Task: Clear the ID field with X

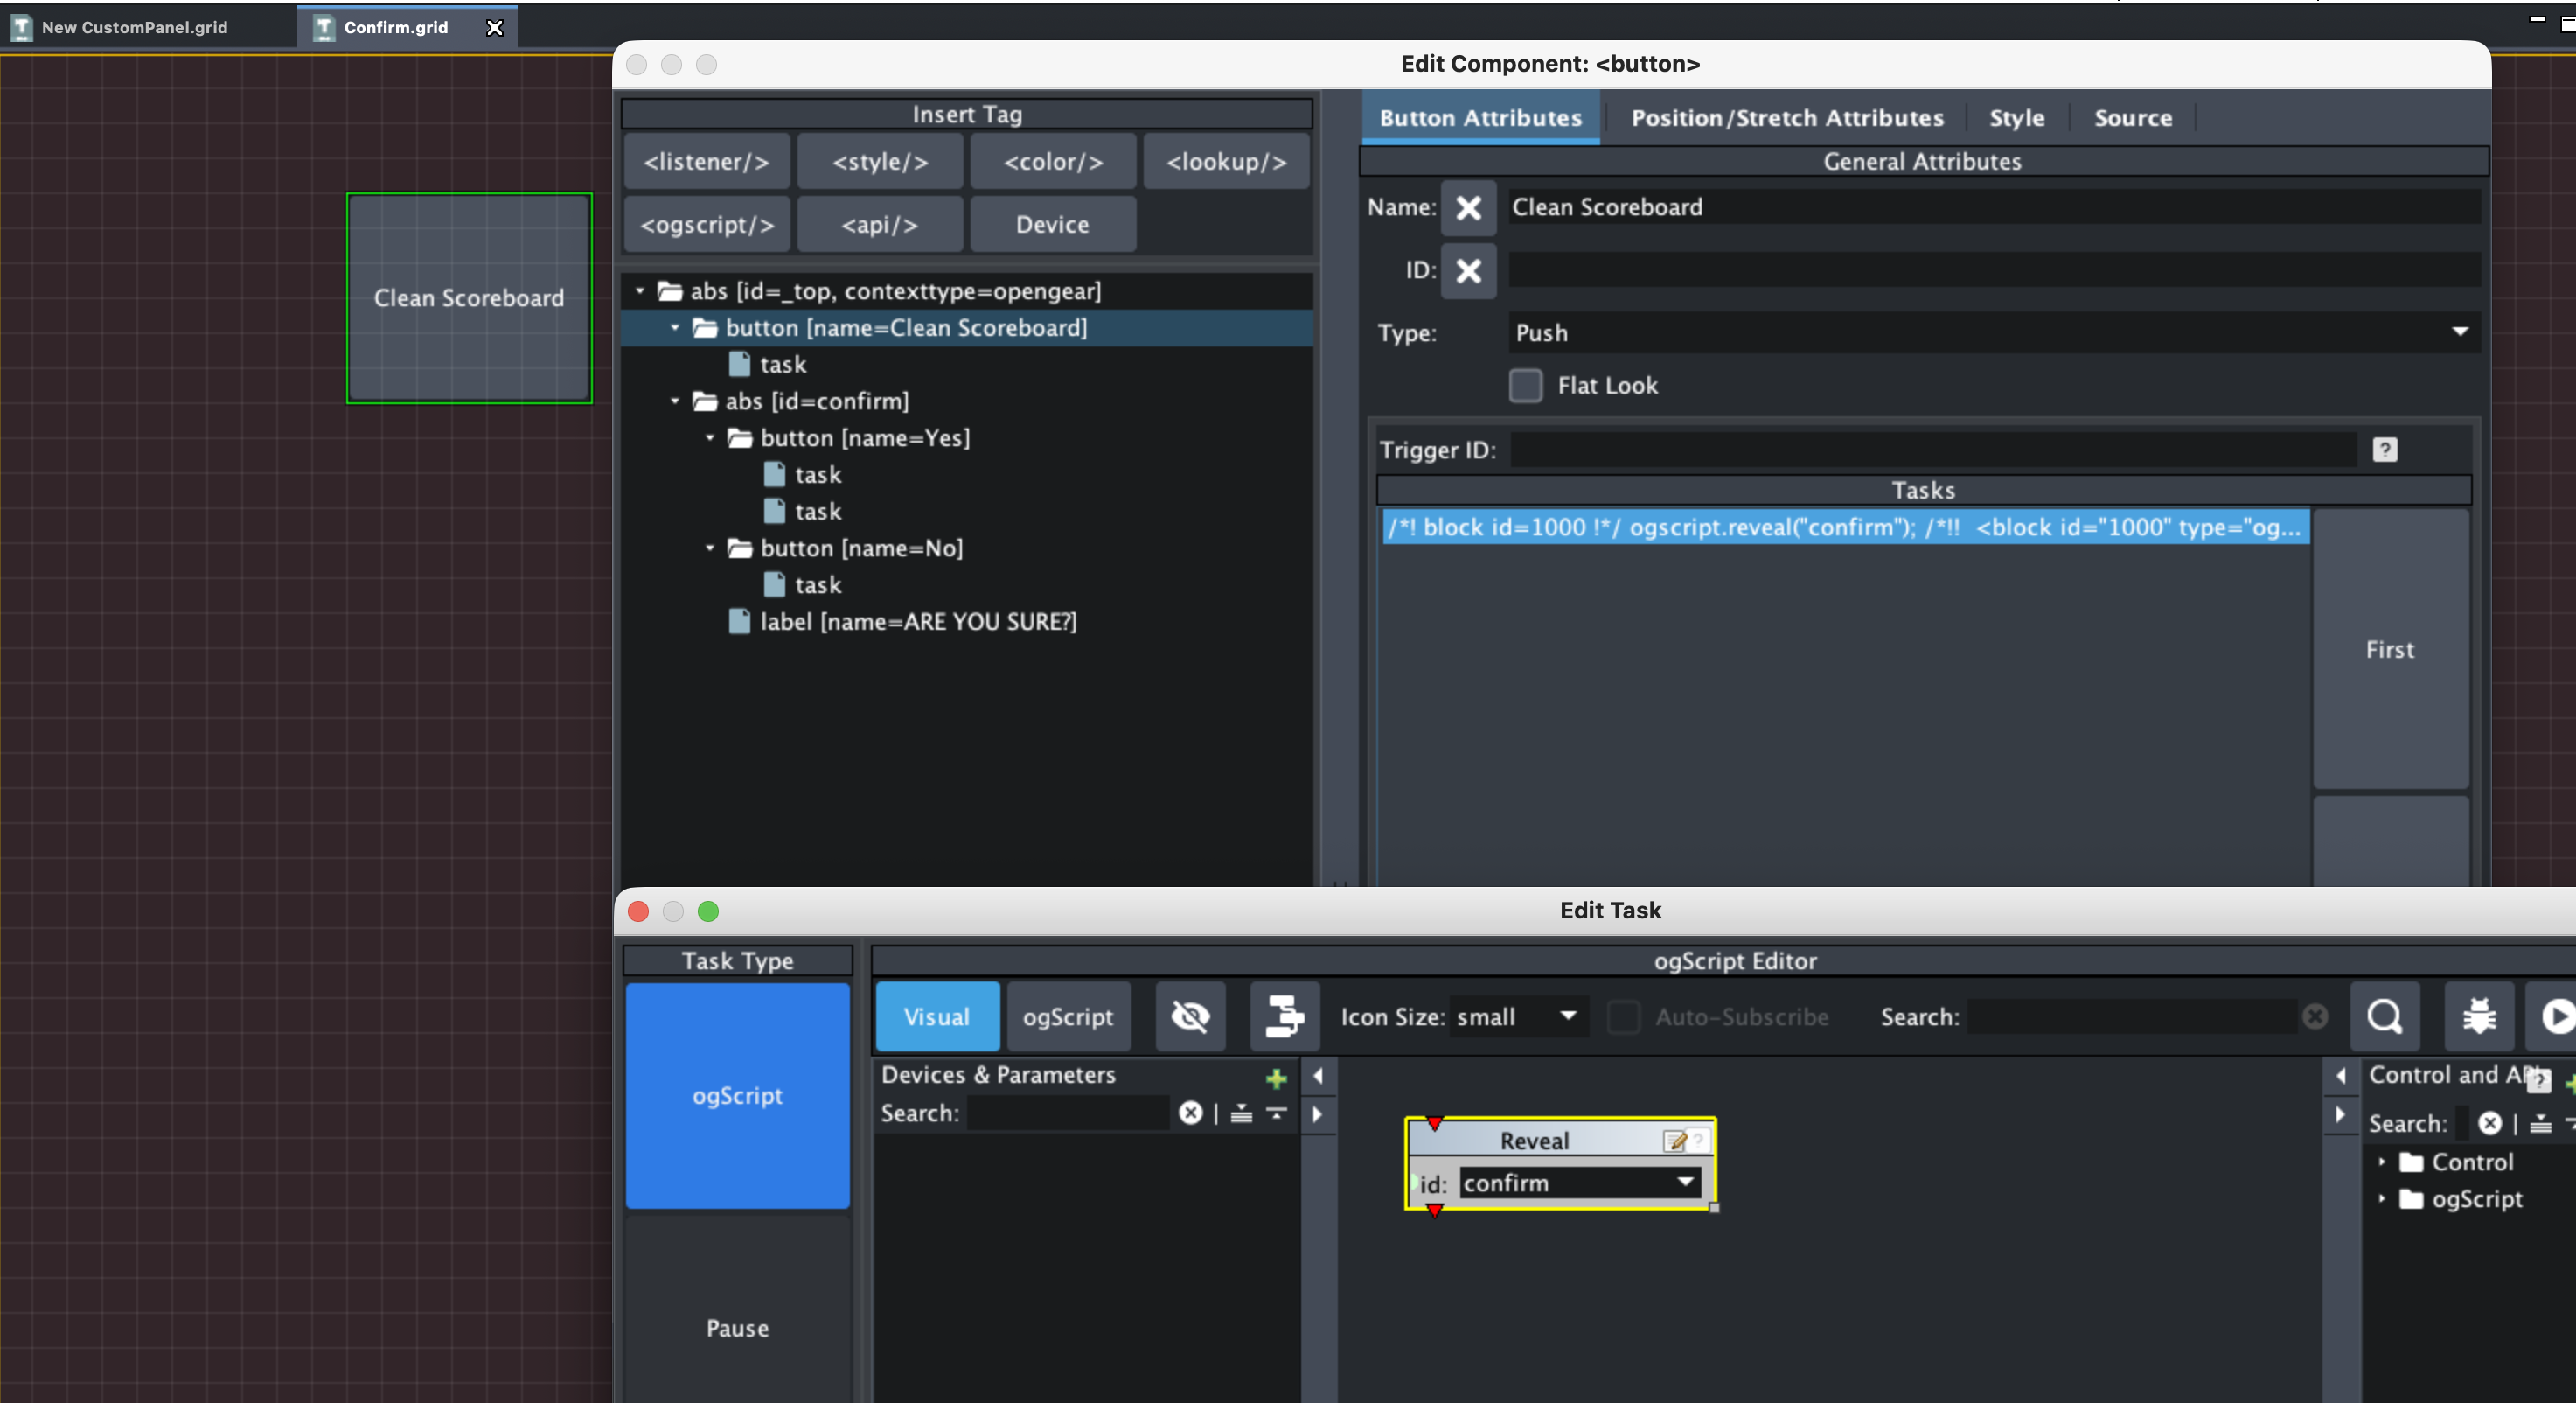Action: [x=1468, y=271]
